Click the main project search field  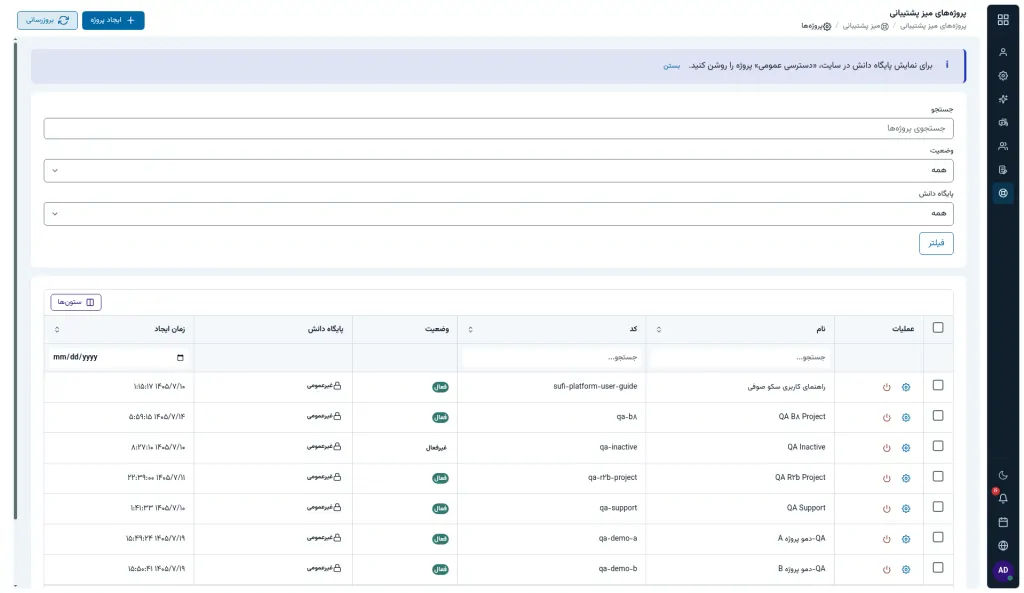click(498, 129)
